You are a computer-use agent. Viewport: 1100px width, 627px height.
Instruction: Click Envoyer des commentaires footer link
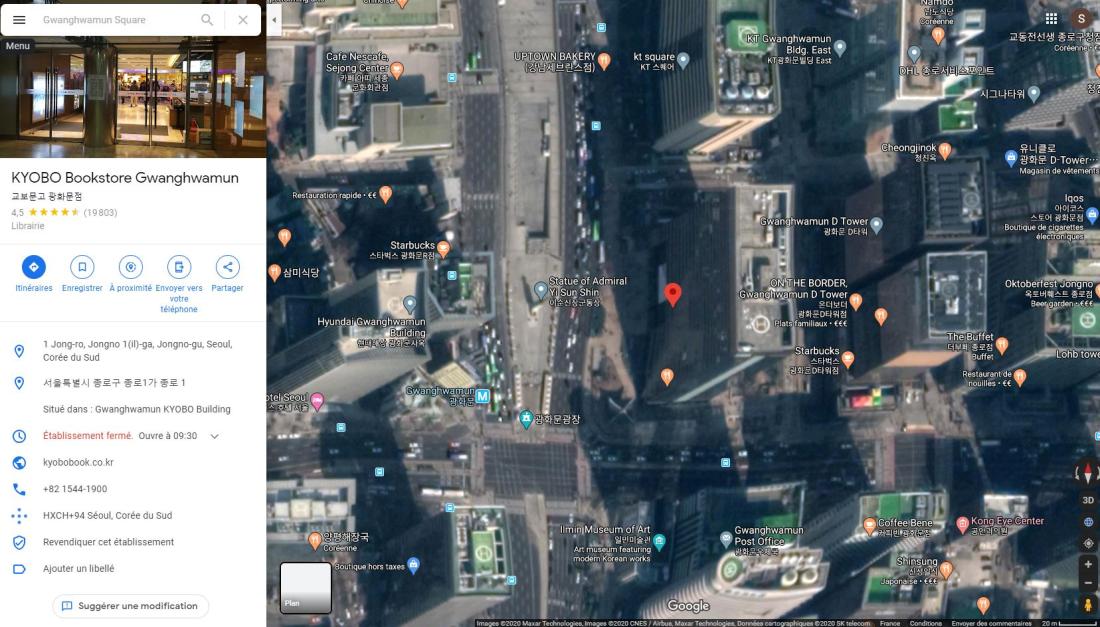pos(991,623)
